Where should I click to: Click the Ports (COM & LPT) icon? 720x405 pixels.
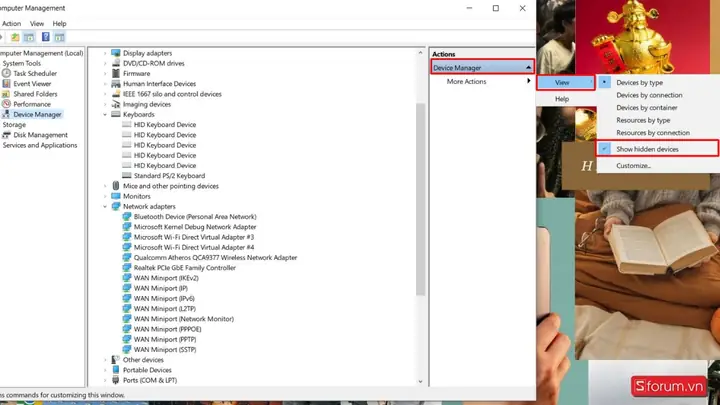point(116,380)
